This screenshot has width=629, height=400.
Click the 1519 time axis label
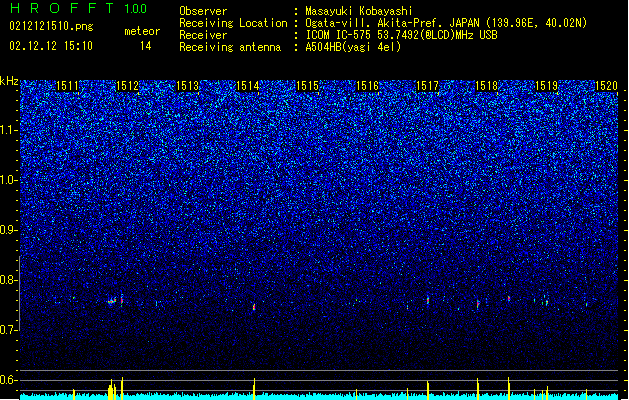pyautogui.click(x=546, y=86)
